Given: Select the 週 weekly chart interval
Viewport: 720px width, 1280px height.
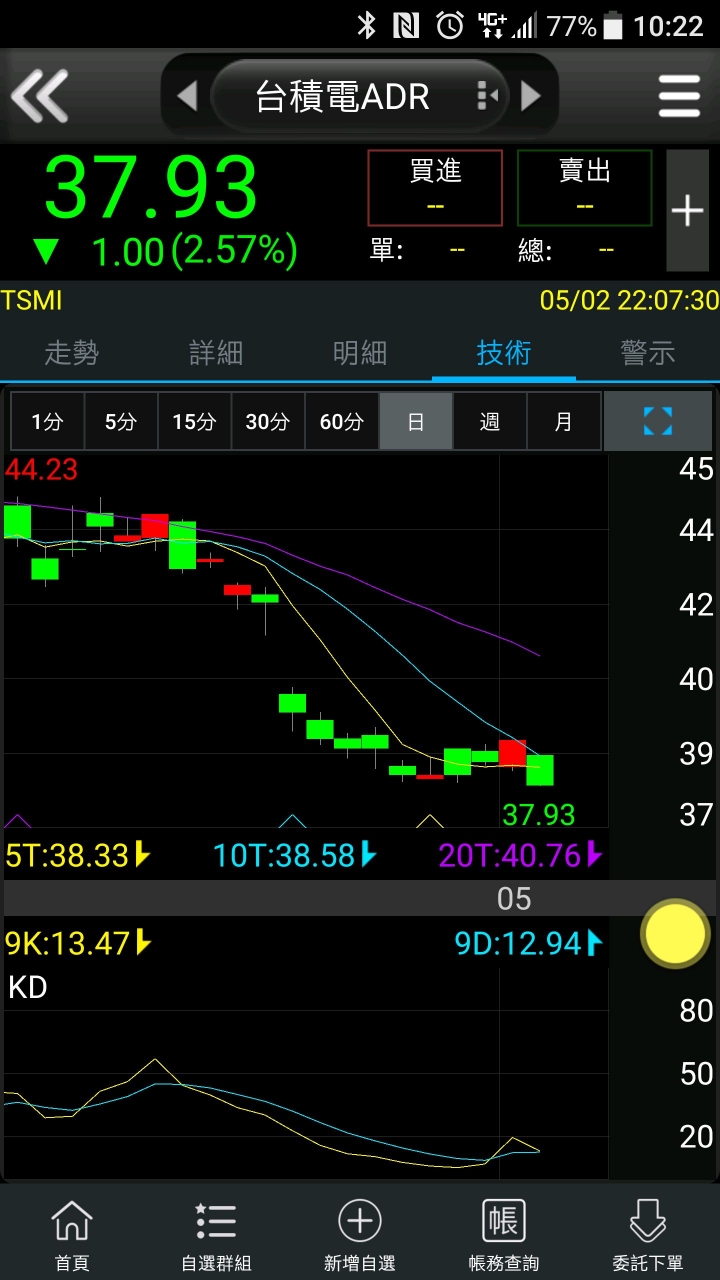Looking at the screenshot, I should 490,421.
